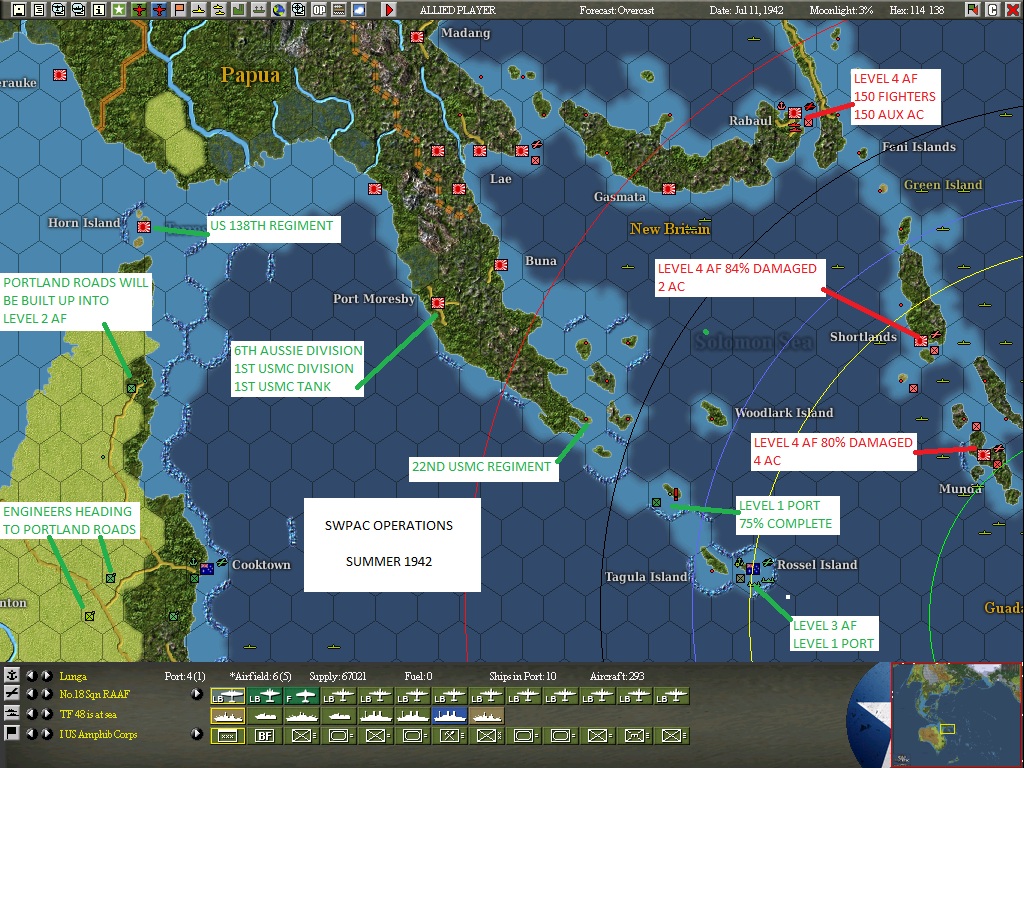
Task: Select the blue-highlighted ship icon
Action: point(449,716)
